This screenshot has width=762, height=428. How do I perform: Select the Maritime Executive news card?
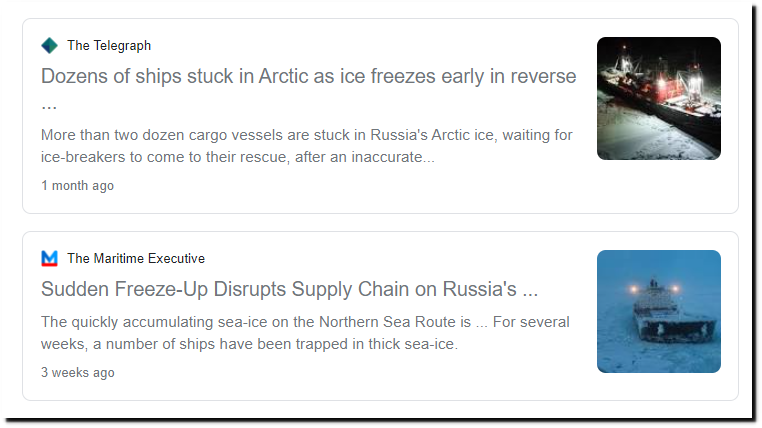point(381,316)
